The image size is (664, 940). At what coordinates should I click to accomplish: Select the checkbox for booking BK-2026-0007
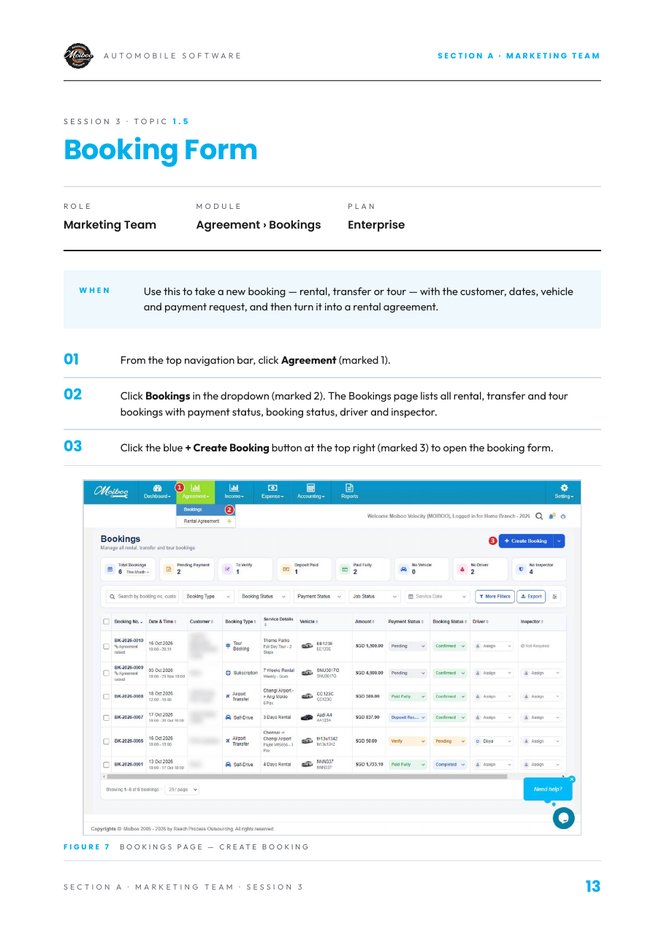pyautogui.click(x=106, y=718)
